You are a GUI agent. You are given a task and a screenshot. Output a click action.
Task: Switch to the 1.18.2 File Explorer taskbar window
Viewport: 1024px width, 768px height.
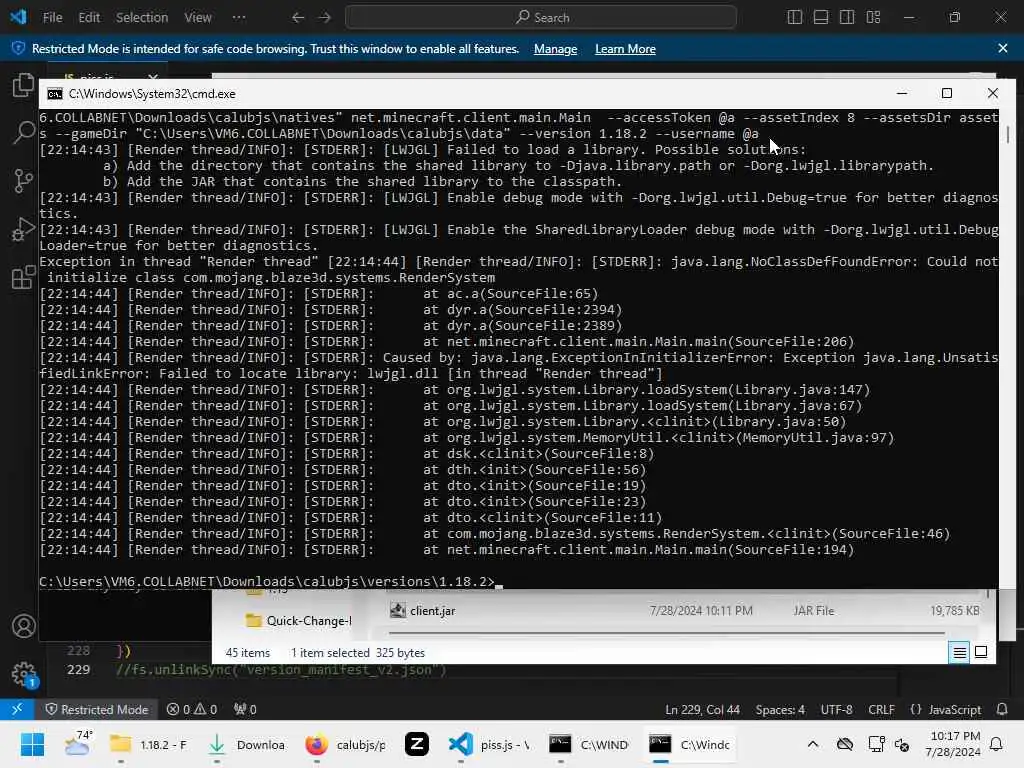(x=149, y=744)
